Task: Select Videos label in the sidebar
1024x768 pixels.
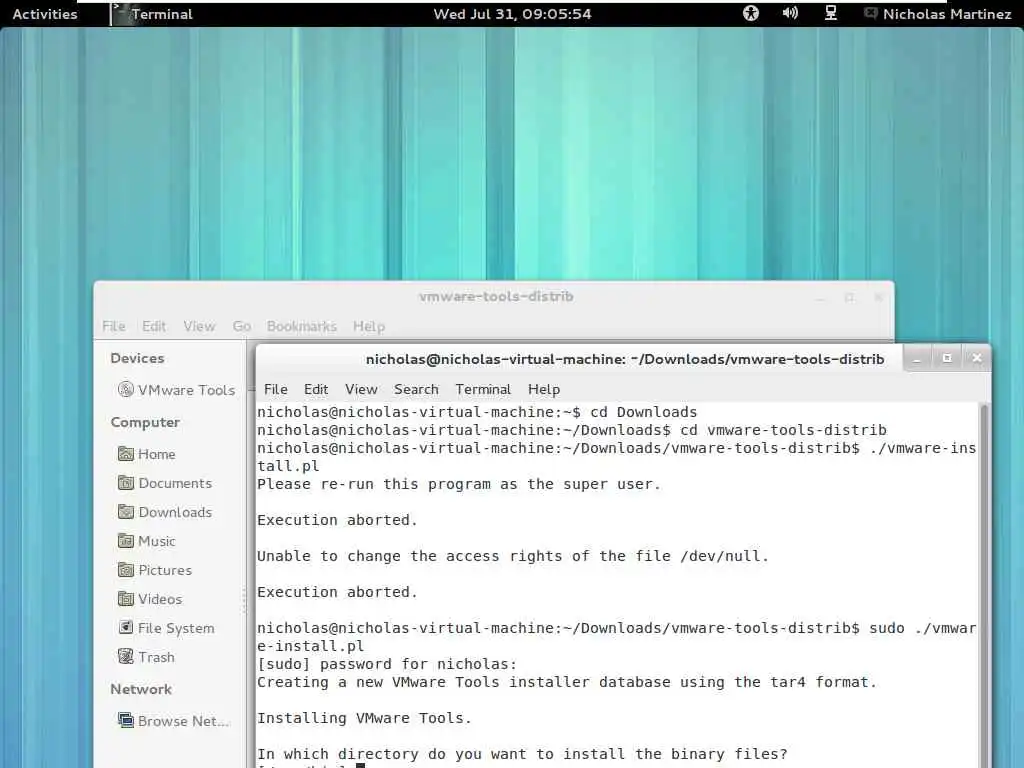Action: coord(160,599)
